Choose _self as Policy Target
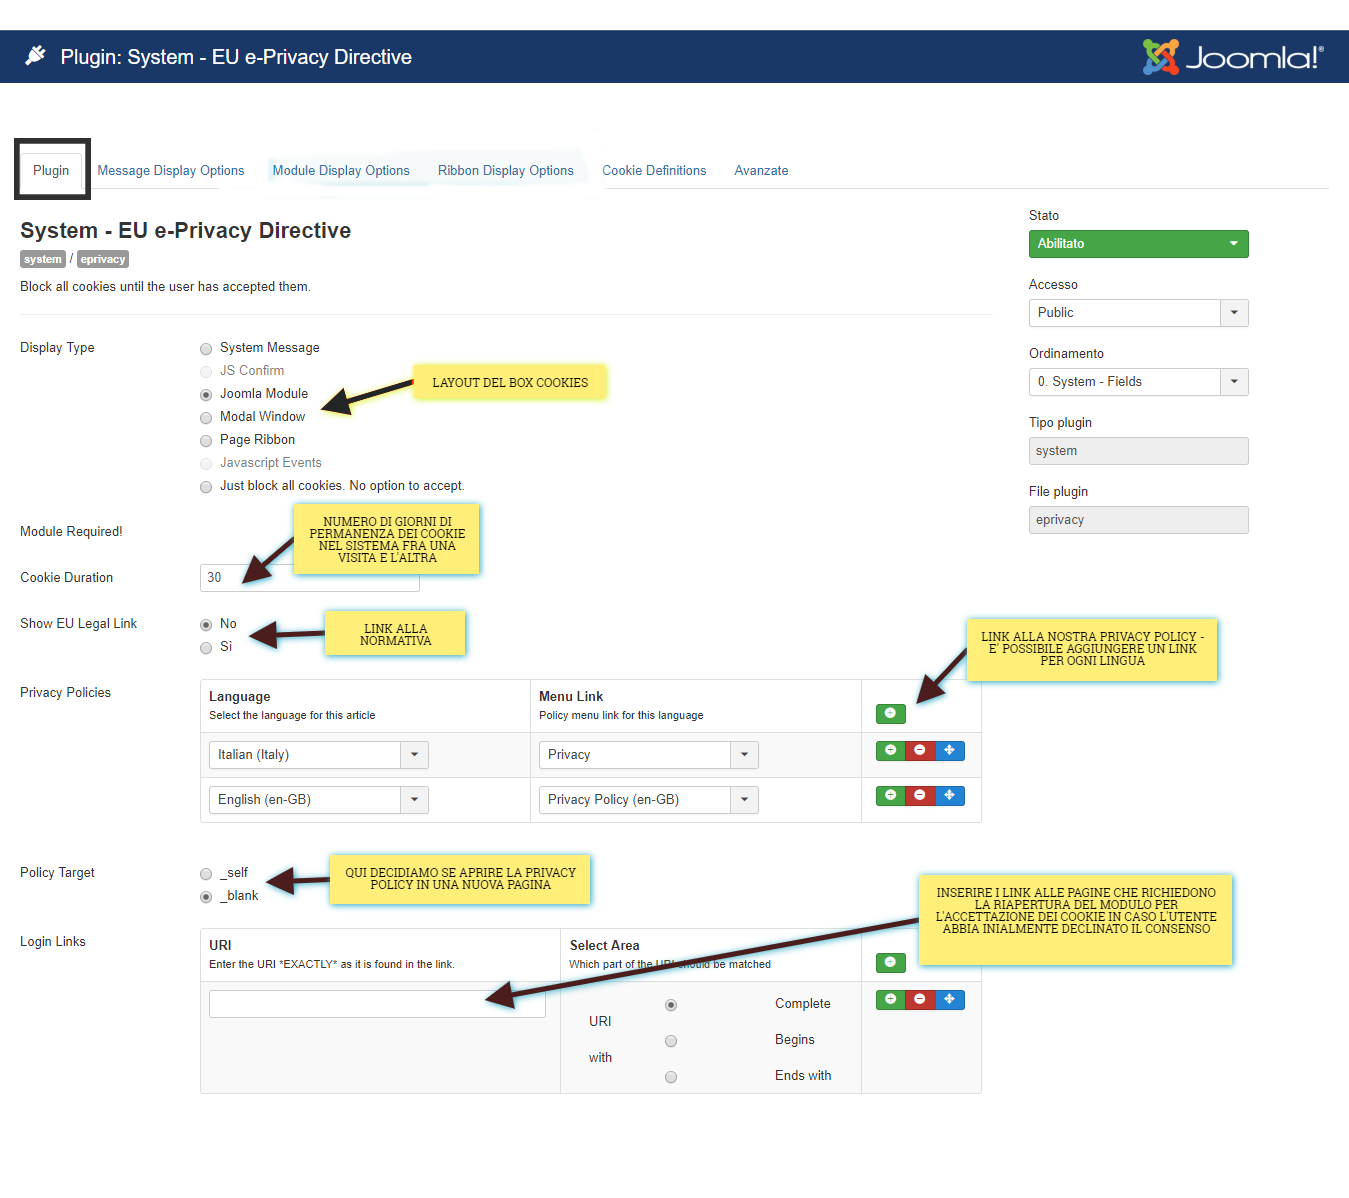 point(206,873)
